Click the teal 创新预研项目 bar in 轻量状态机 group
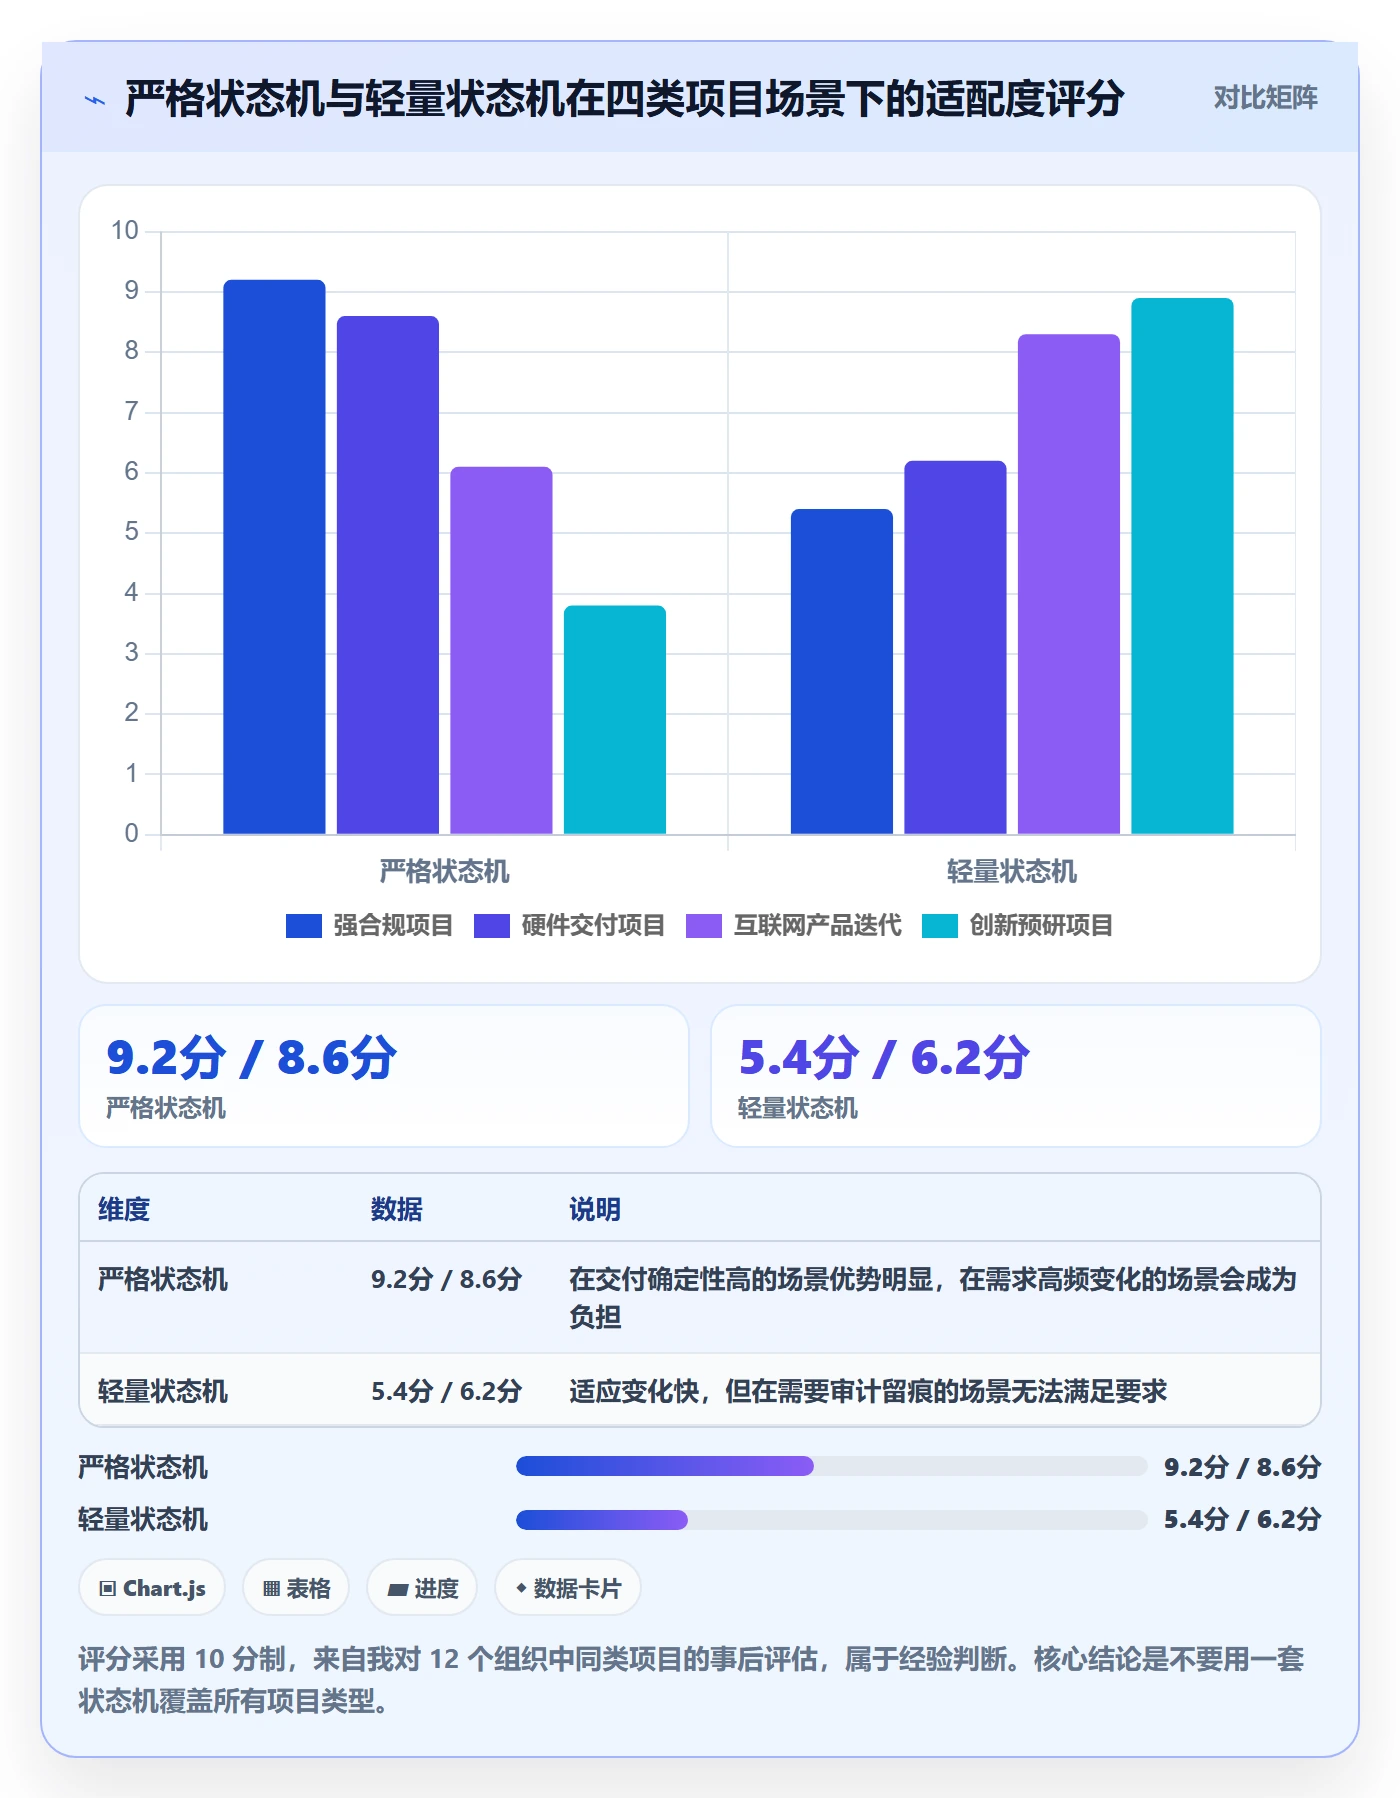 click(x=1182, y=566)
